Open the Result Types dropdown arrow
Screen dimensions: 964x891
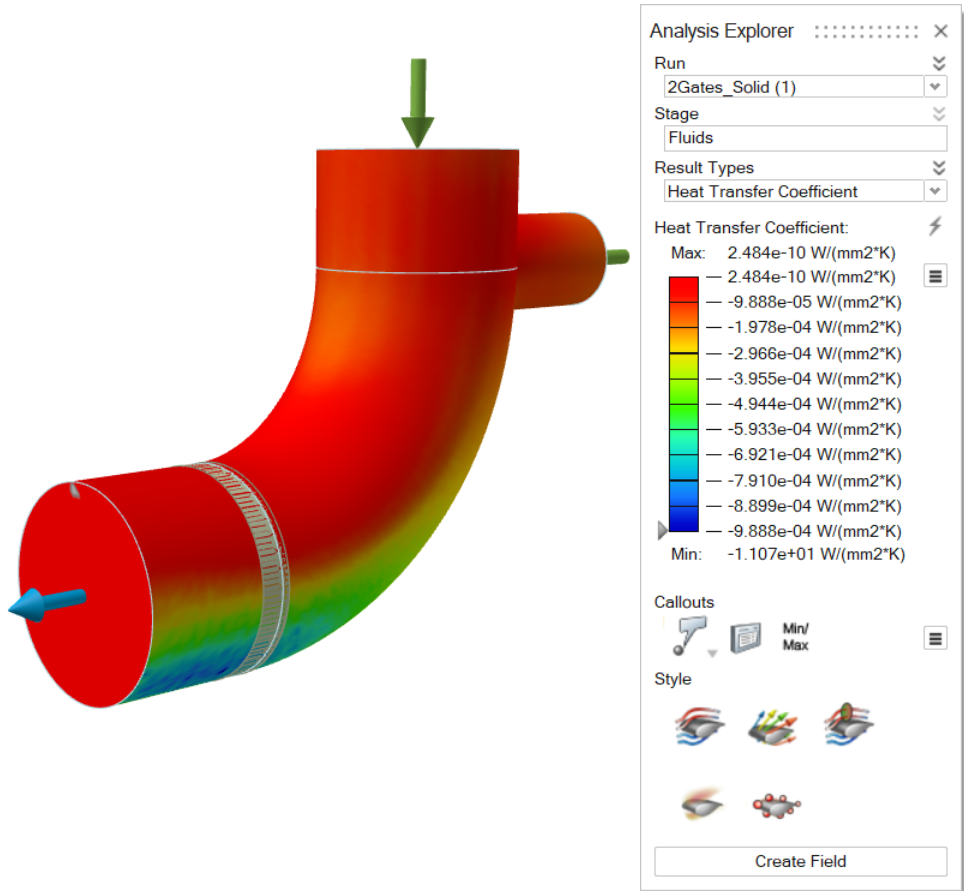[935, 191]
